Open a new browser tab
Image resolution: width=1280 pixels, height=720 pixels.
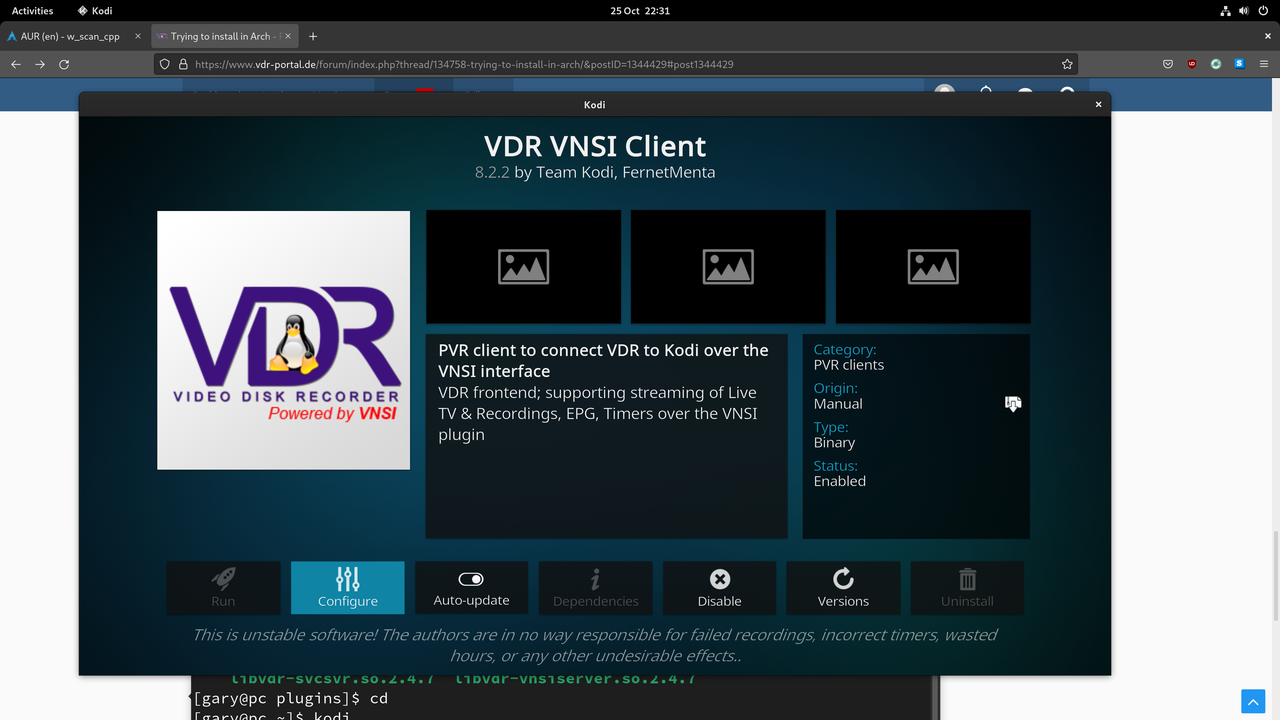pos(313,34)
